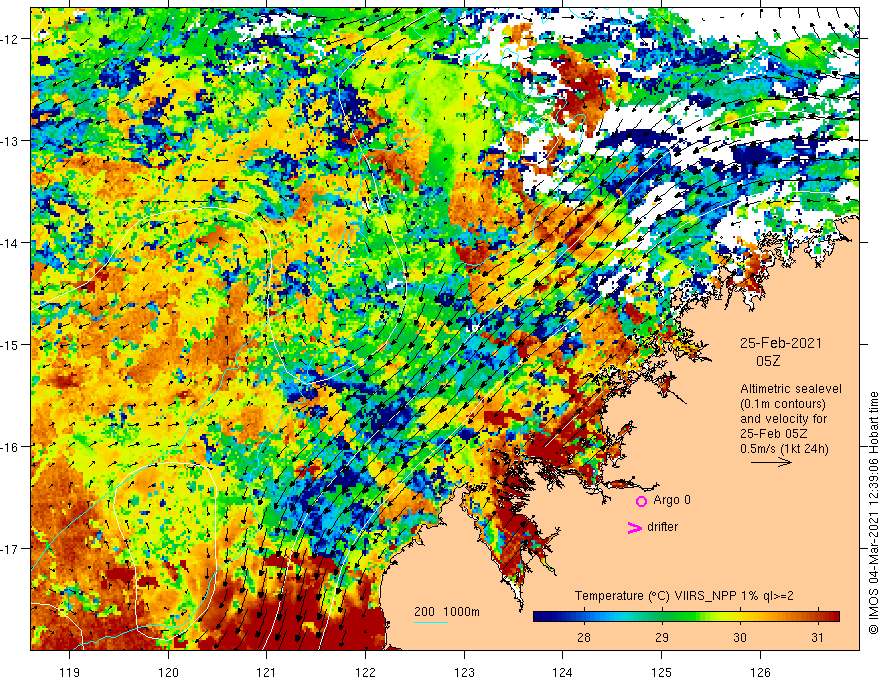This screenshot has width=880, height=680.
Task: Click the '25-Feb-2021' date label
Action: click(x=781, y=343)
